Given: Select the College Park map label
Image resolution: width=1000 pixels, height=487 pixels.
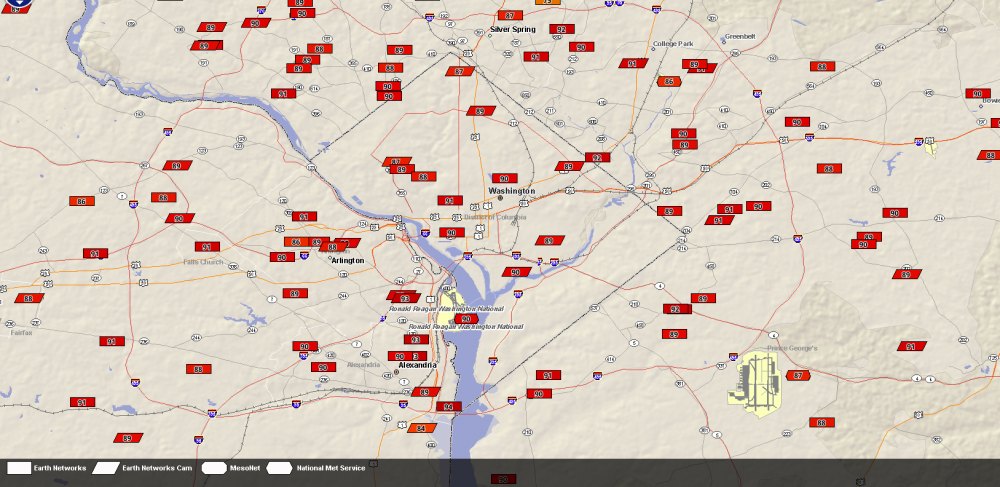Looking at the screenshot, I should pos(673,44).
